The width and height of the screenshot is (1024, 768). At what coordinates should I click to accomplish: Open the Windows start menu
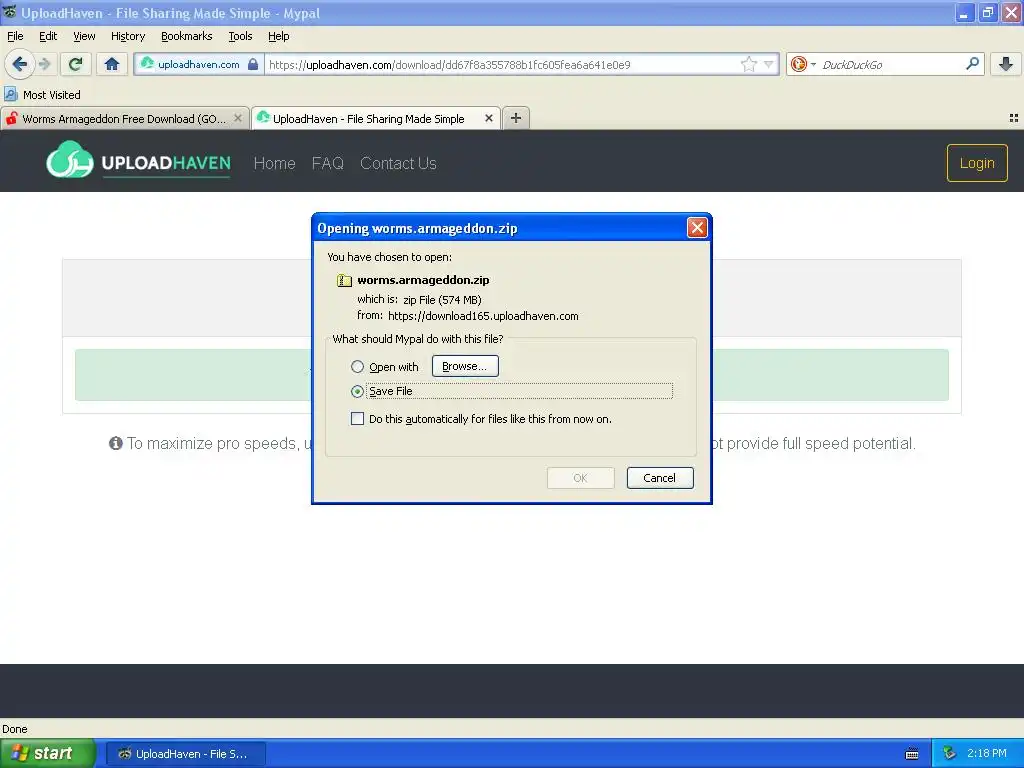pyautogui.click(x=48, y=754)
